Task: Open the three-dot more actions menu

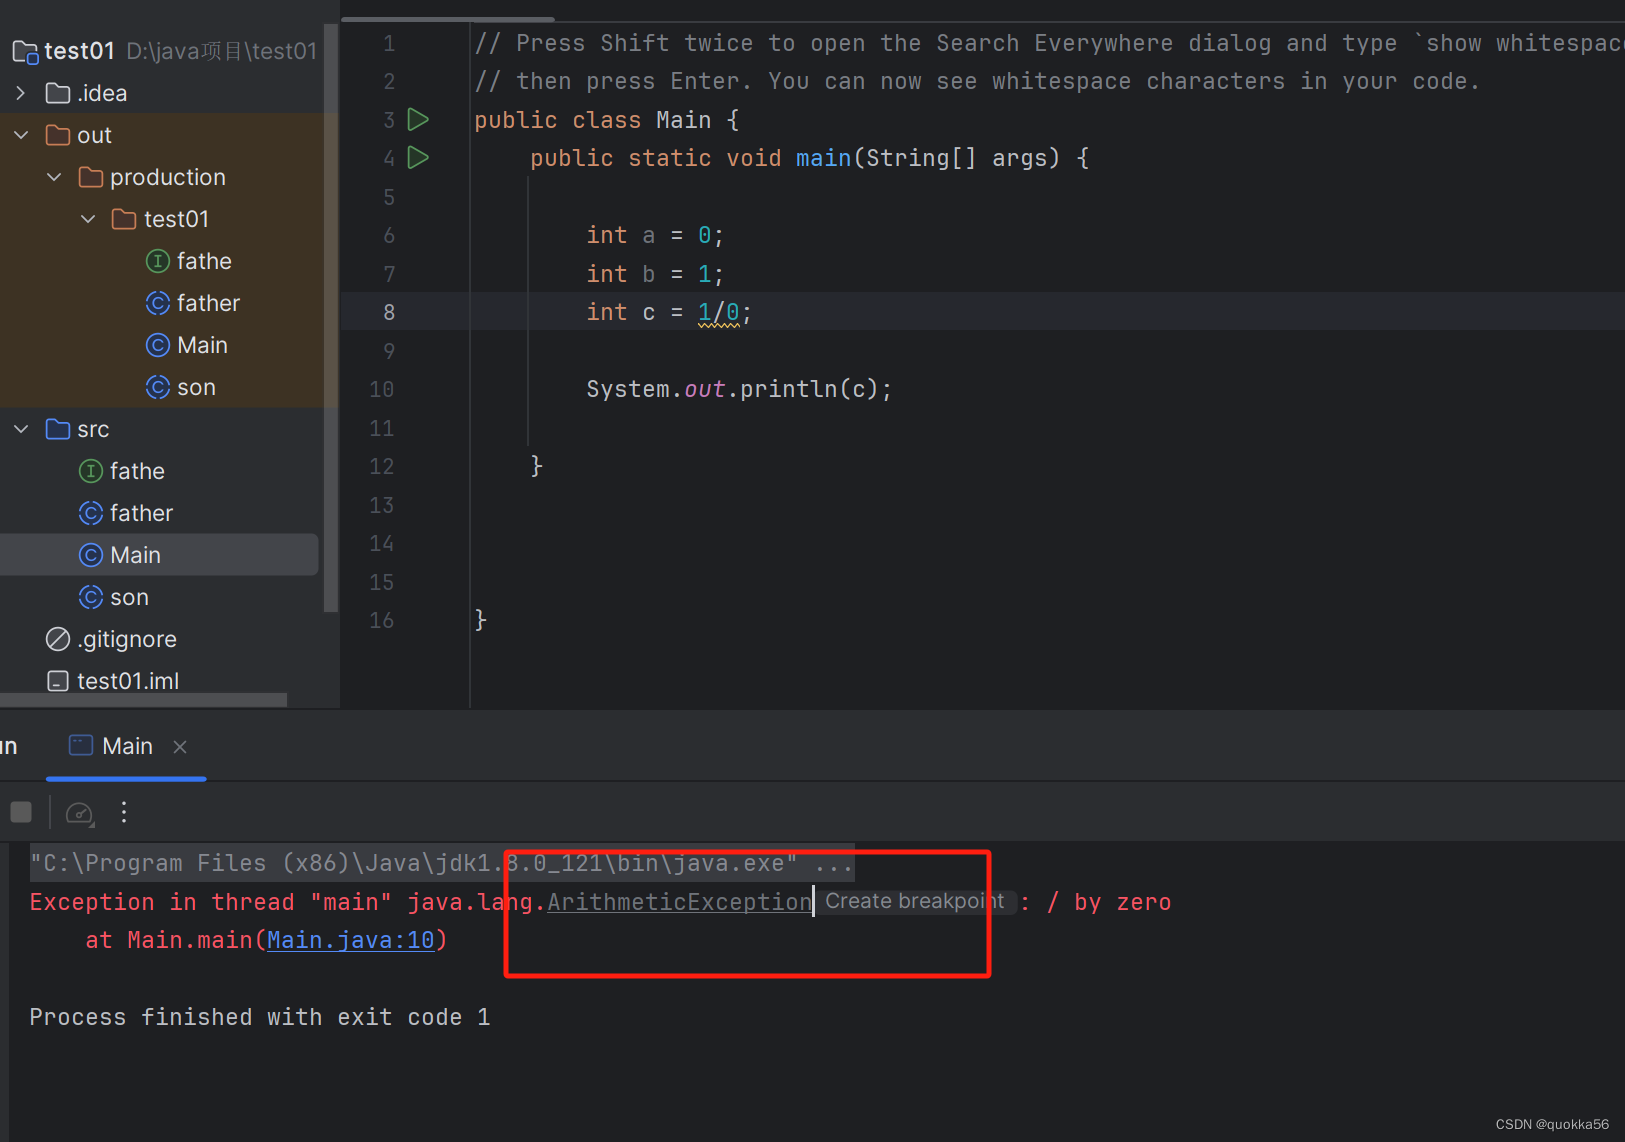Action: pyautogui.click(x=124, y=812)
